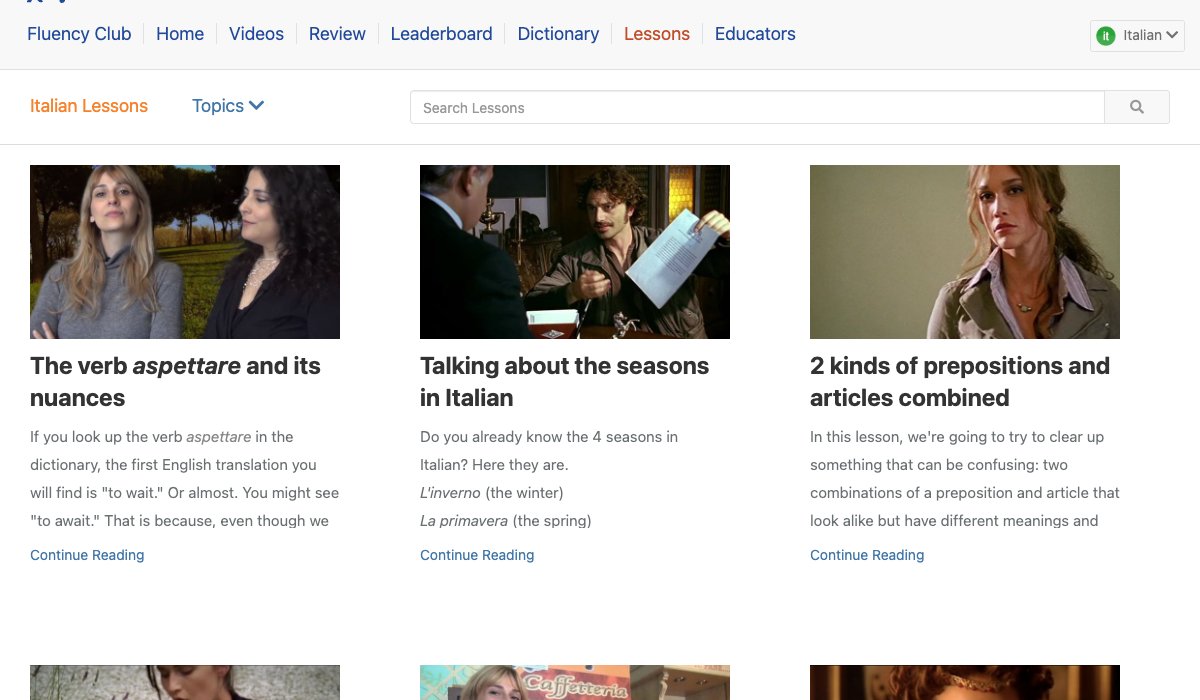
Task: Open thumbnail of seasons in Italian lesson
Action: click(x=575, y=252)
